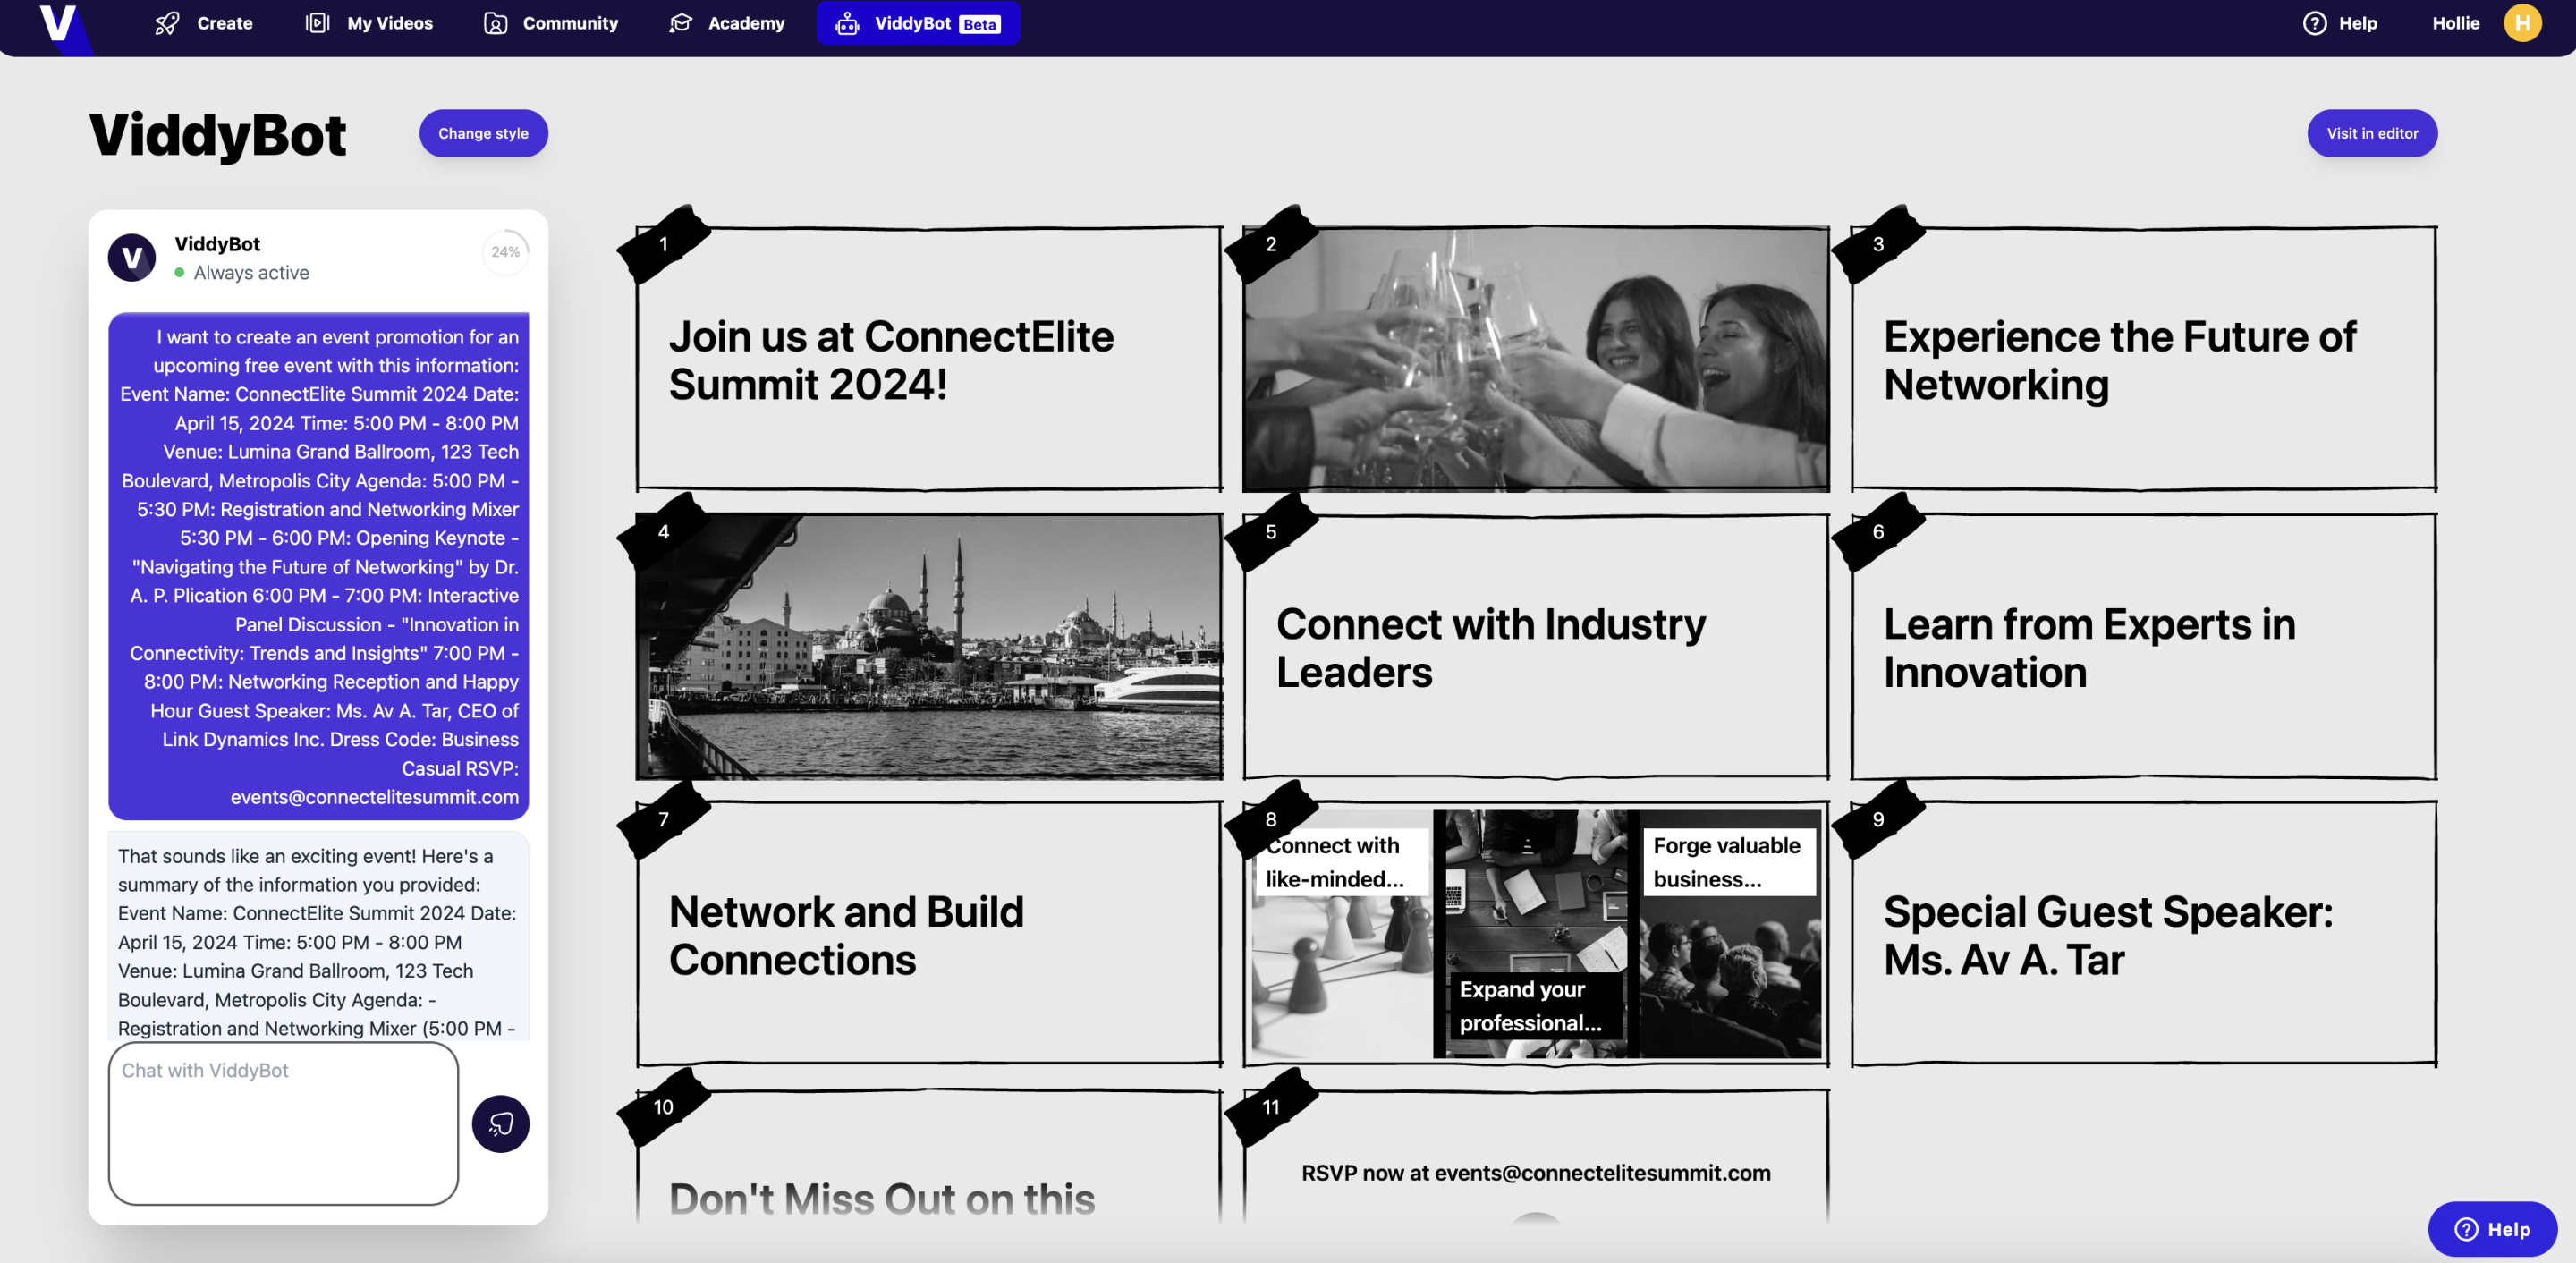Viewport: 2576px width, 1263px height.
Task: Click the Academy graduation cap icon
Action: [x=680, y=23]
